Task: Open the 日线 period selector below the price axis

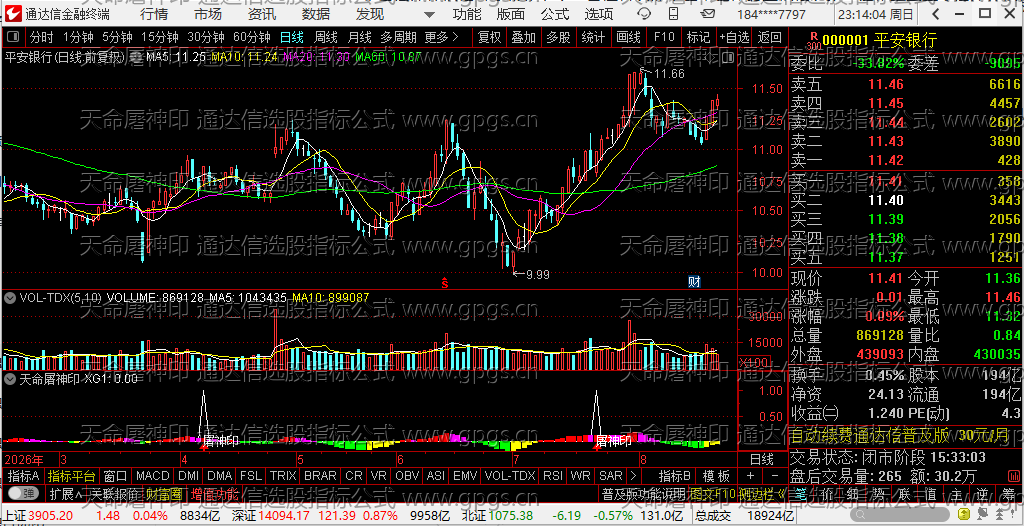Action: click(x=761, y=459)
